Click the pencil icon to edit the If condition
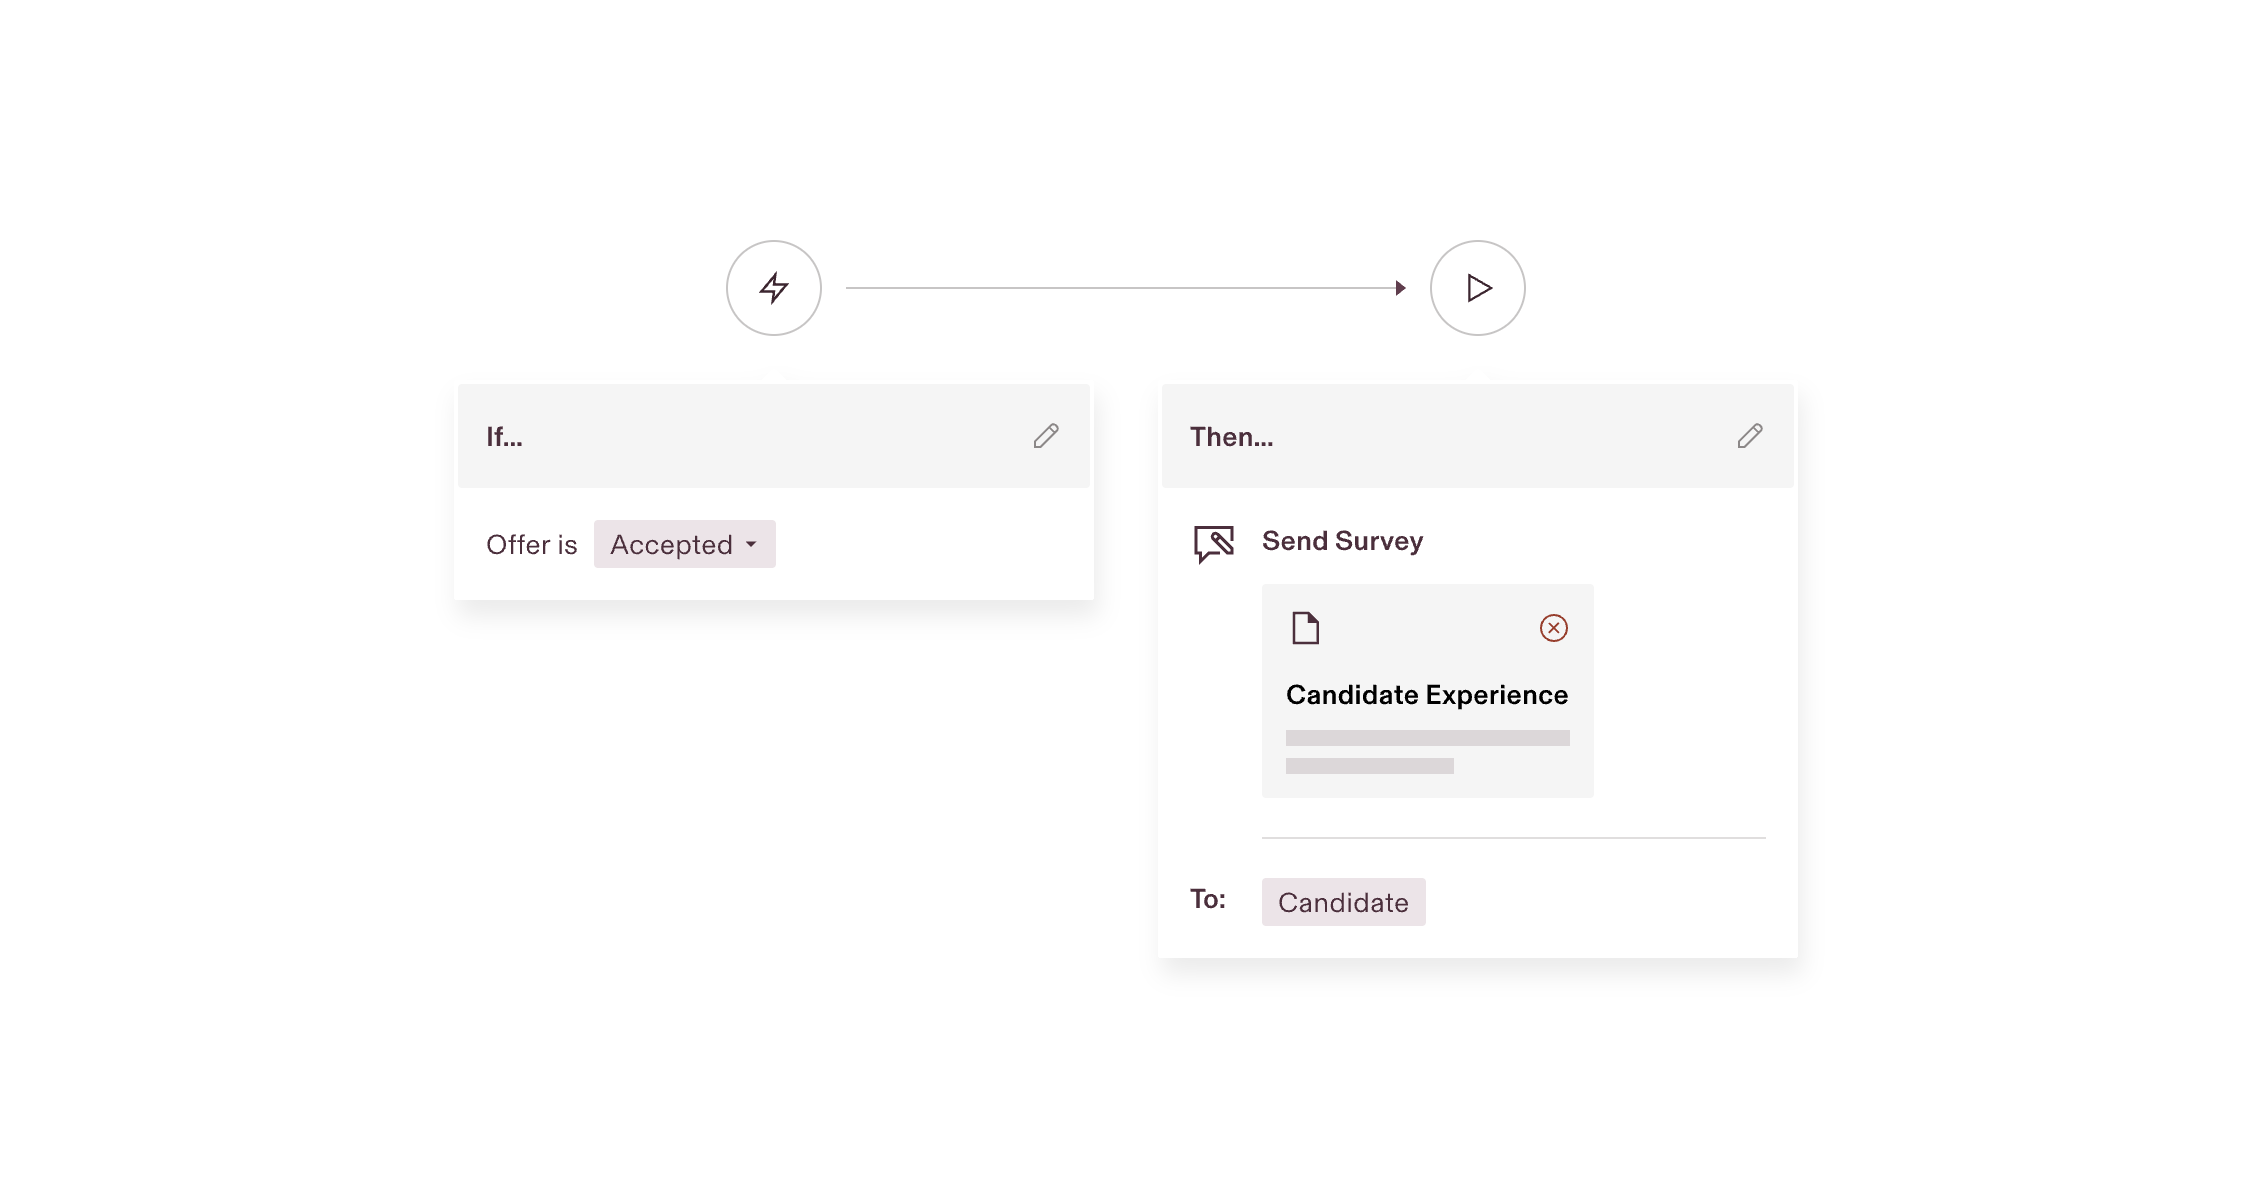This screenshot has width=2246, height=1192. (x=1046, y=437)
